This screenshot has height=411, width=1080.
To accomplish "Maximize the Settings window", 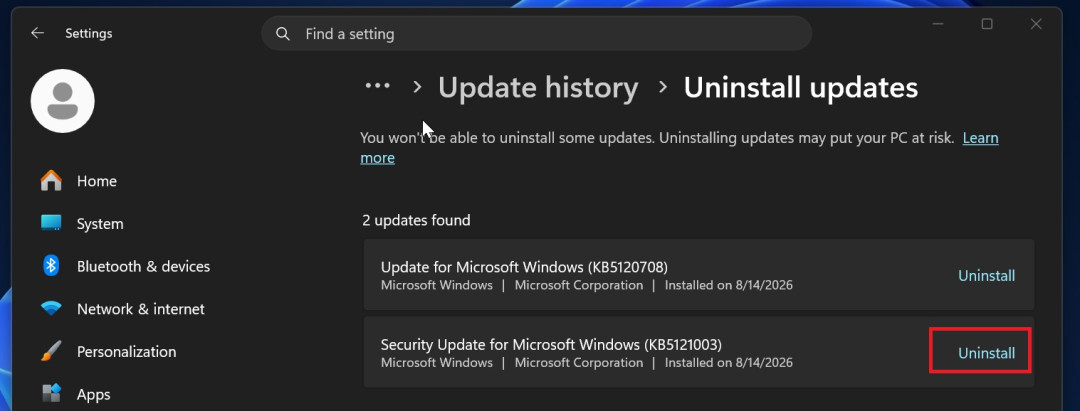I will click(987, 24).
